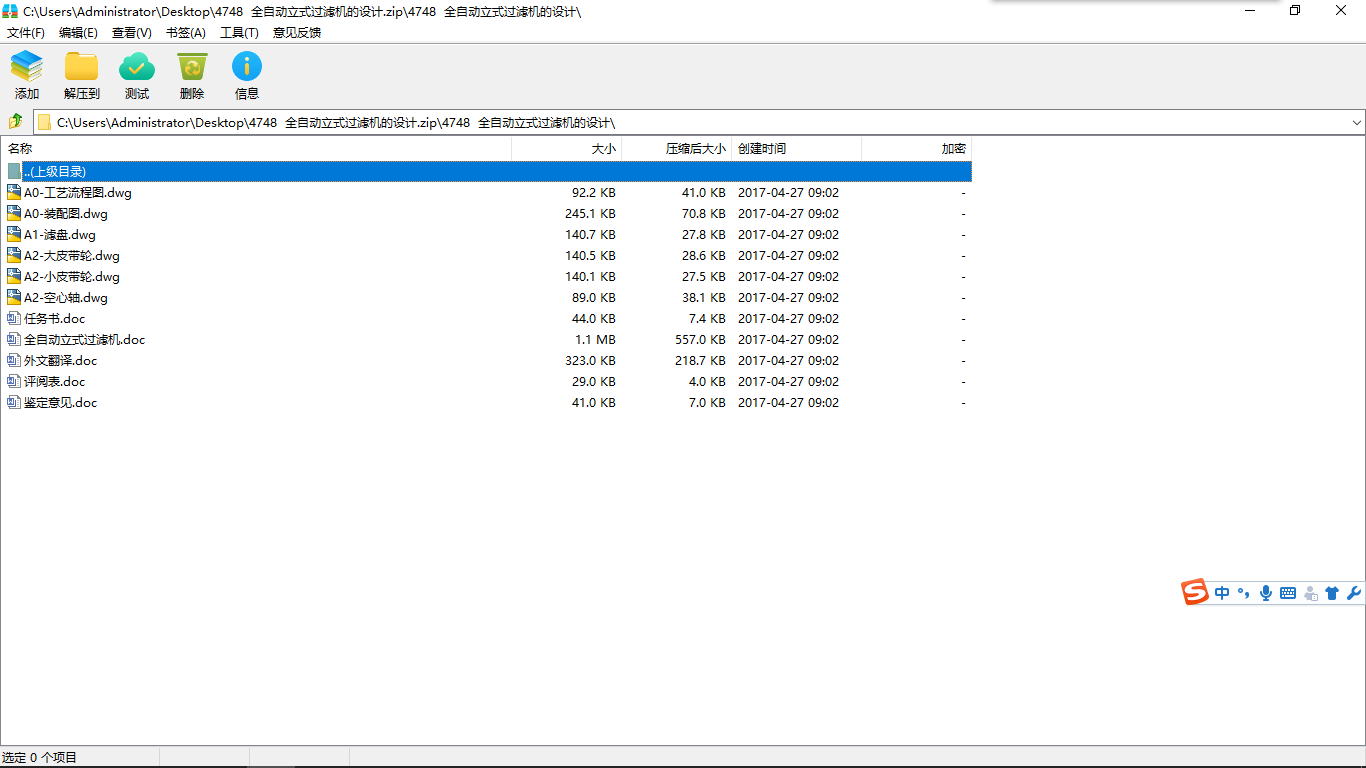Open the 文件(F) menu
The height and width of the screenshot is (768, 1366).
(x=26, y=33)
